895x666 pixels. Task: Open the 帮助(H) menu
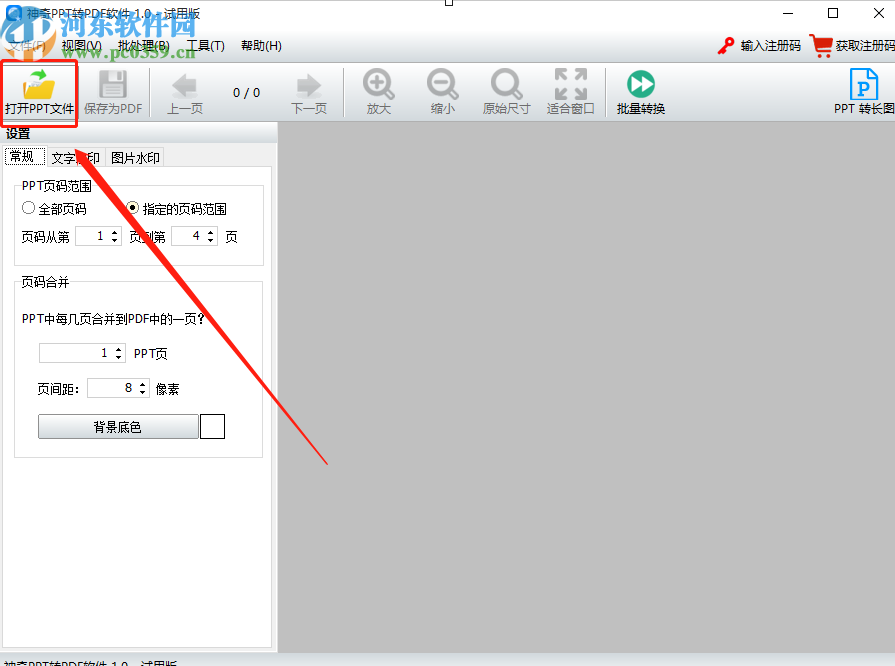point(260,45)
